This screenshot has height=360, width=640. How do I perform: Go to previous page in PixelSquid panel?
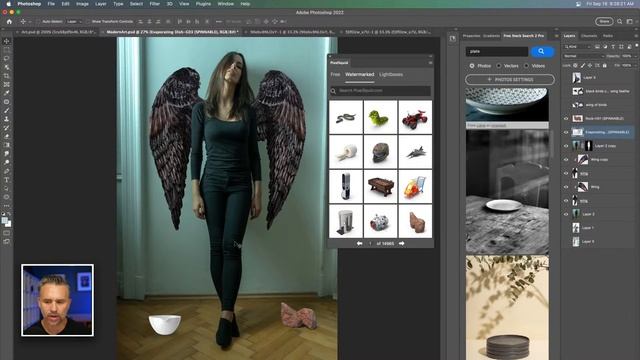pos(359,243)
